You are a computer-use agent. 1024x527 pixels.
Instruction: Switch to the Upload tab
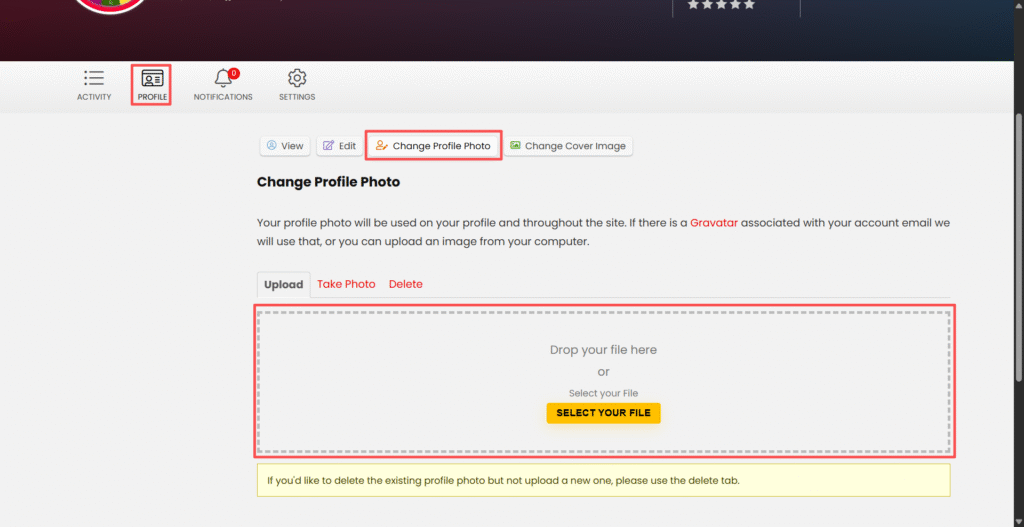pos(283,284)
